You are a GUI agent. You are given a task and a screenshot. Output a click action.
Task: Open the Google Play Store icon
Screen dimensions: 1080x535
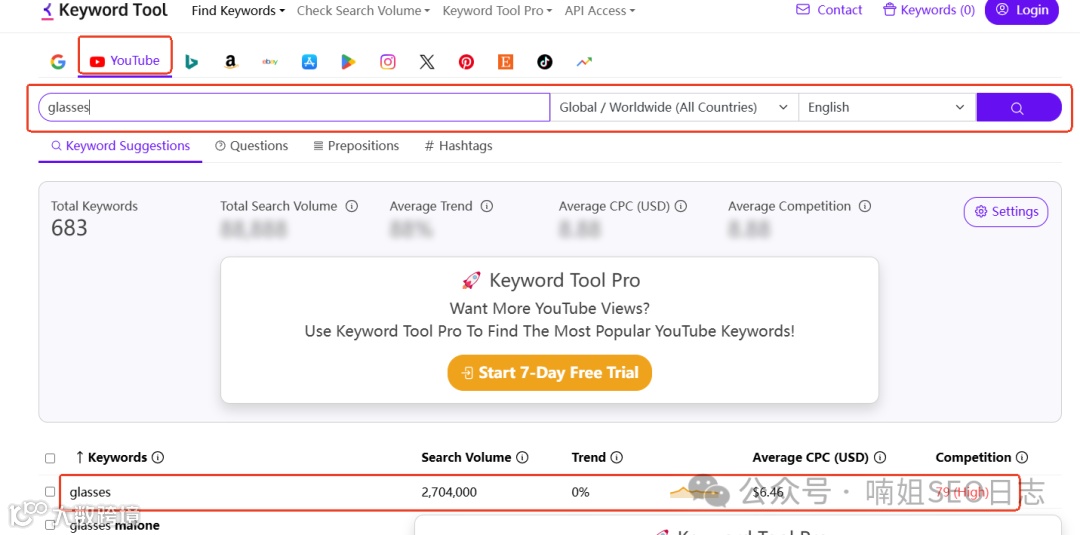click(348, 62)
